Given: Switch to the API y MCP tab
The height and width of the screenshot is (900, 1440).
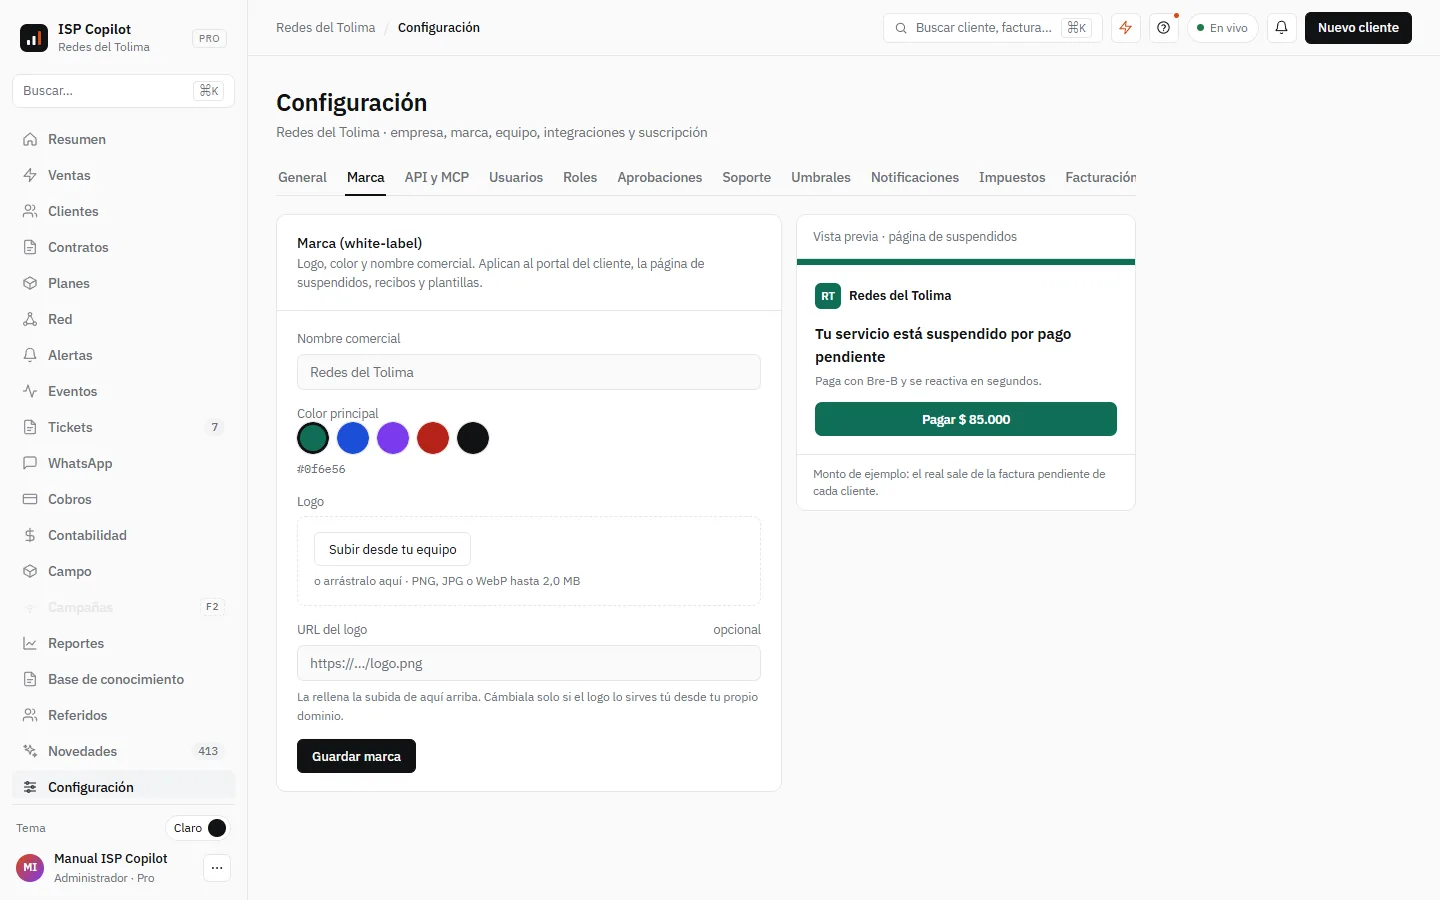Looking at the screenshot, I should pyautogui.click(x=436, y=177).
